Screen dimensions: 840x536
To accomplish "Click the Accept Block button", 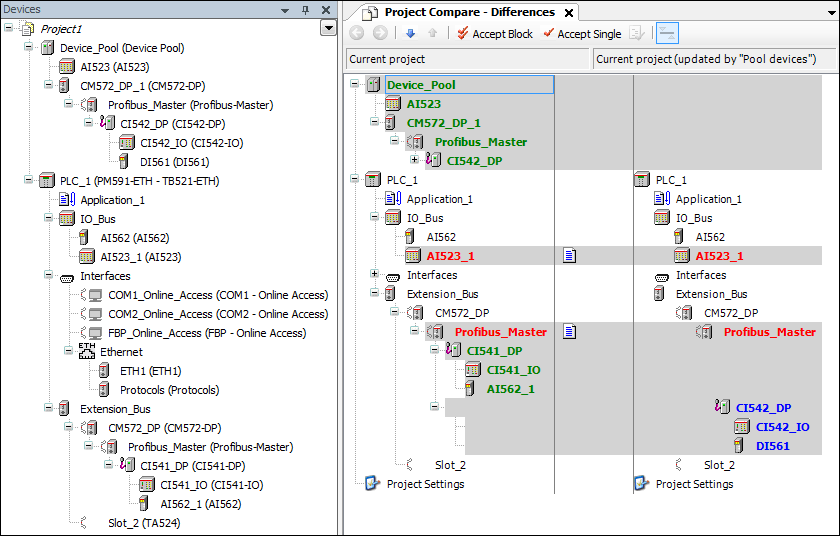I will click(x=494, y=33).
